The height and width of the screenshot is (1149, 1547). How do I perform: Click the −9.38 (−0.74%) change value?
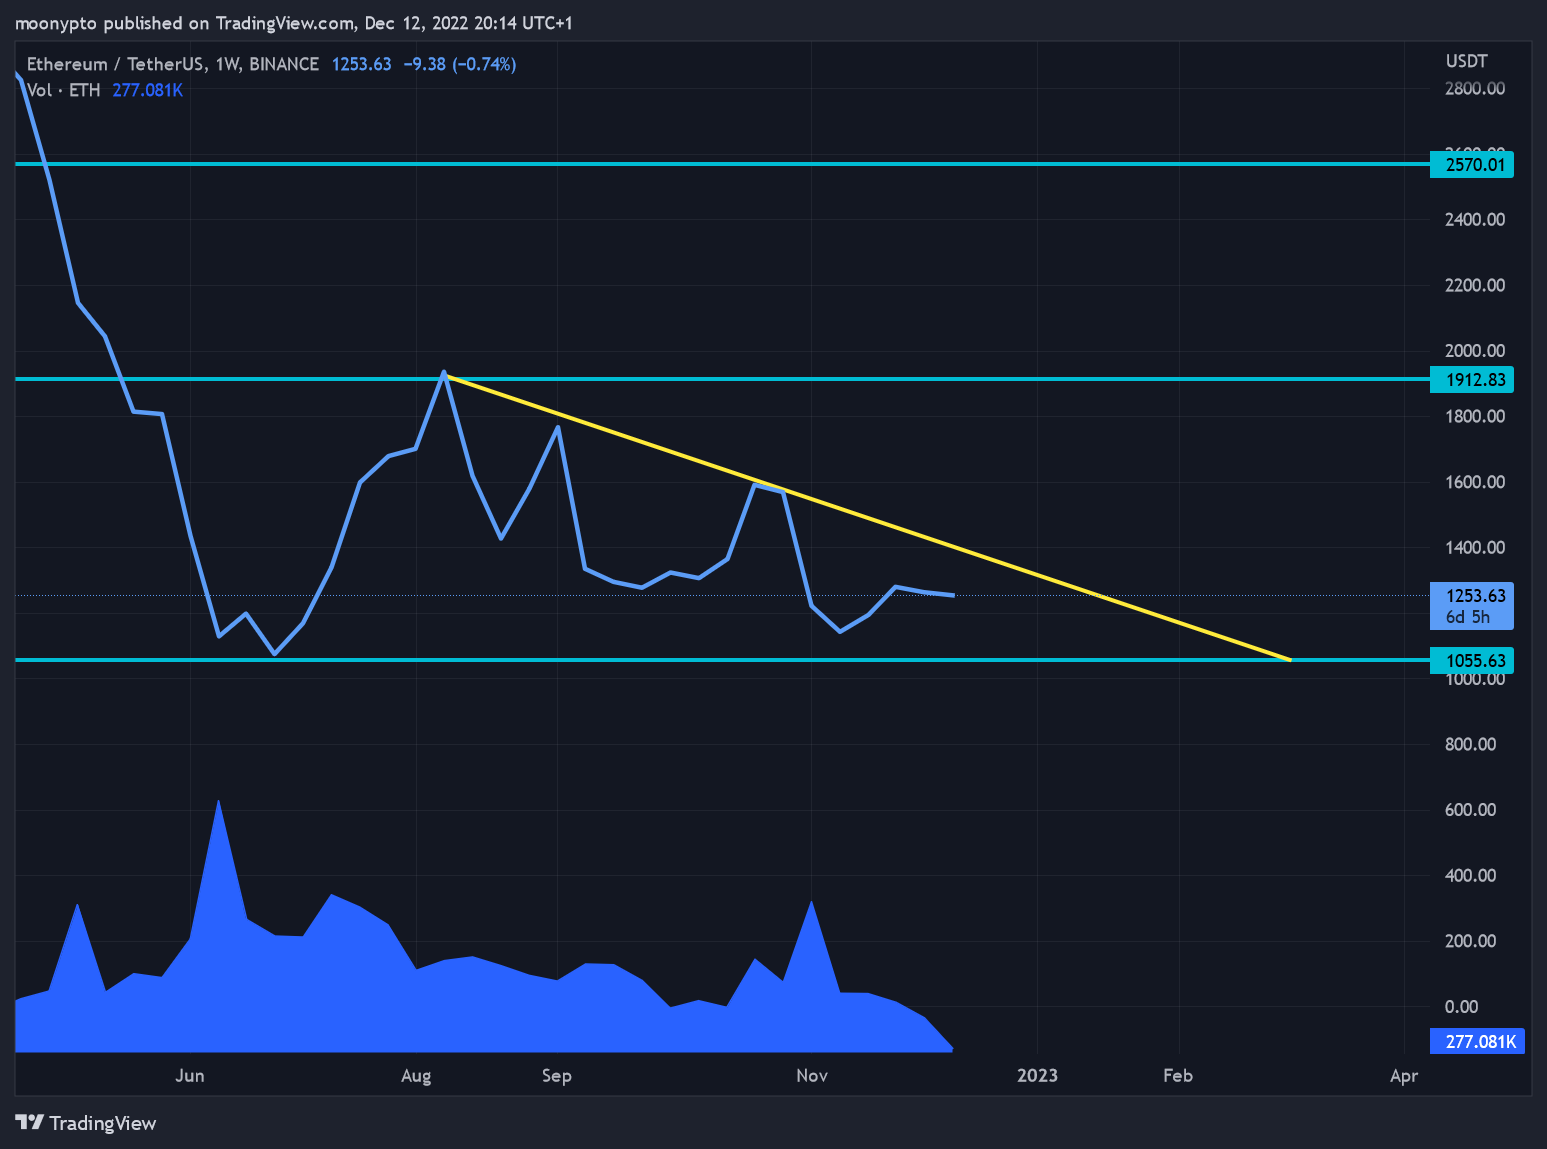460,64
